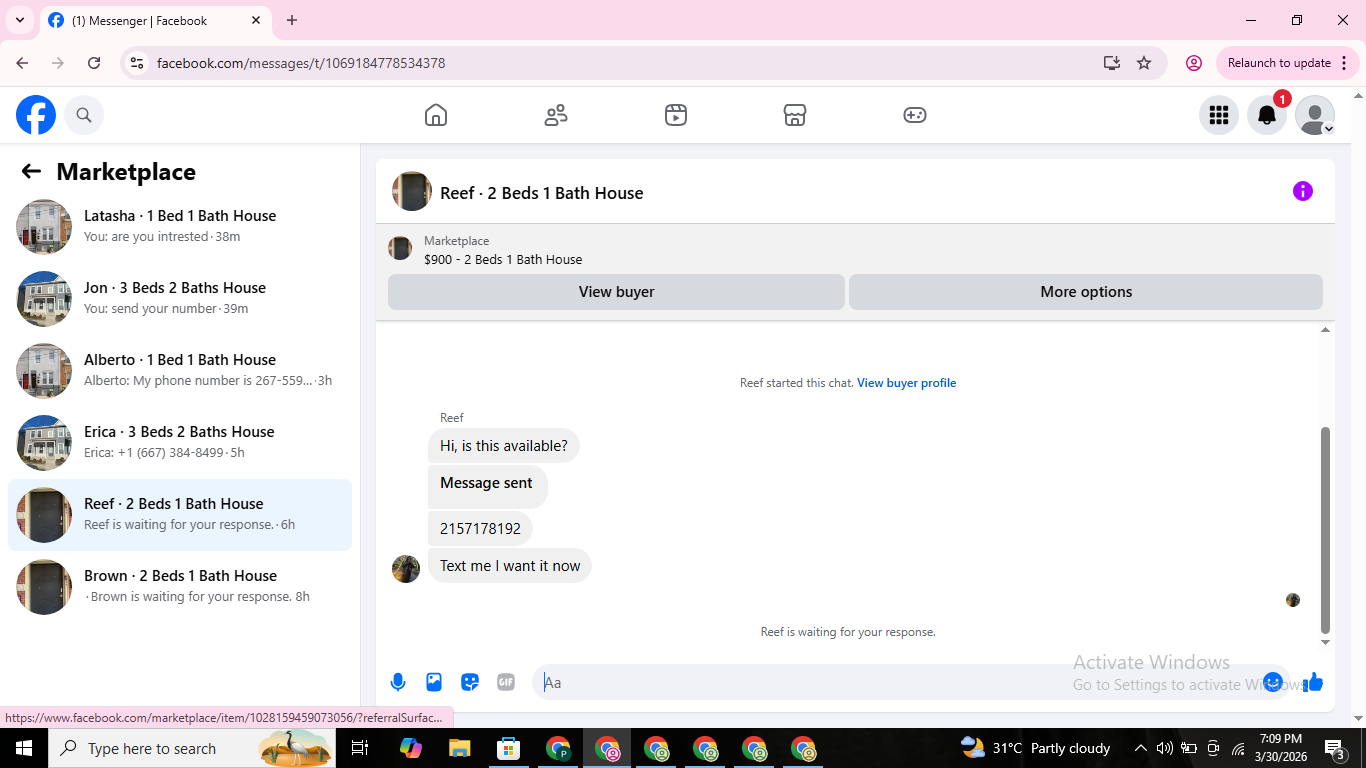Attach a photo with the image icon
This screenshot has width=1366, height=768.
(x=434, y=682)
